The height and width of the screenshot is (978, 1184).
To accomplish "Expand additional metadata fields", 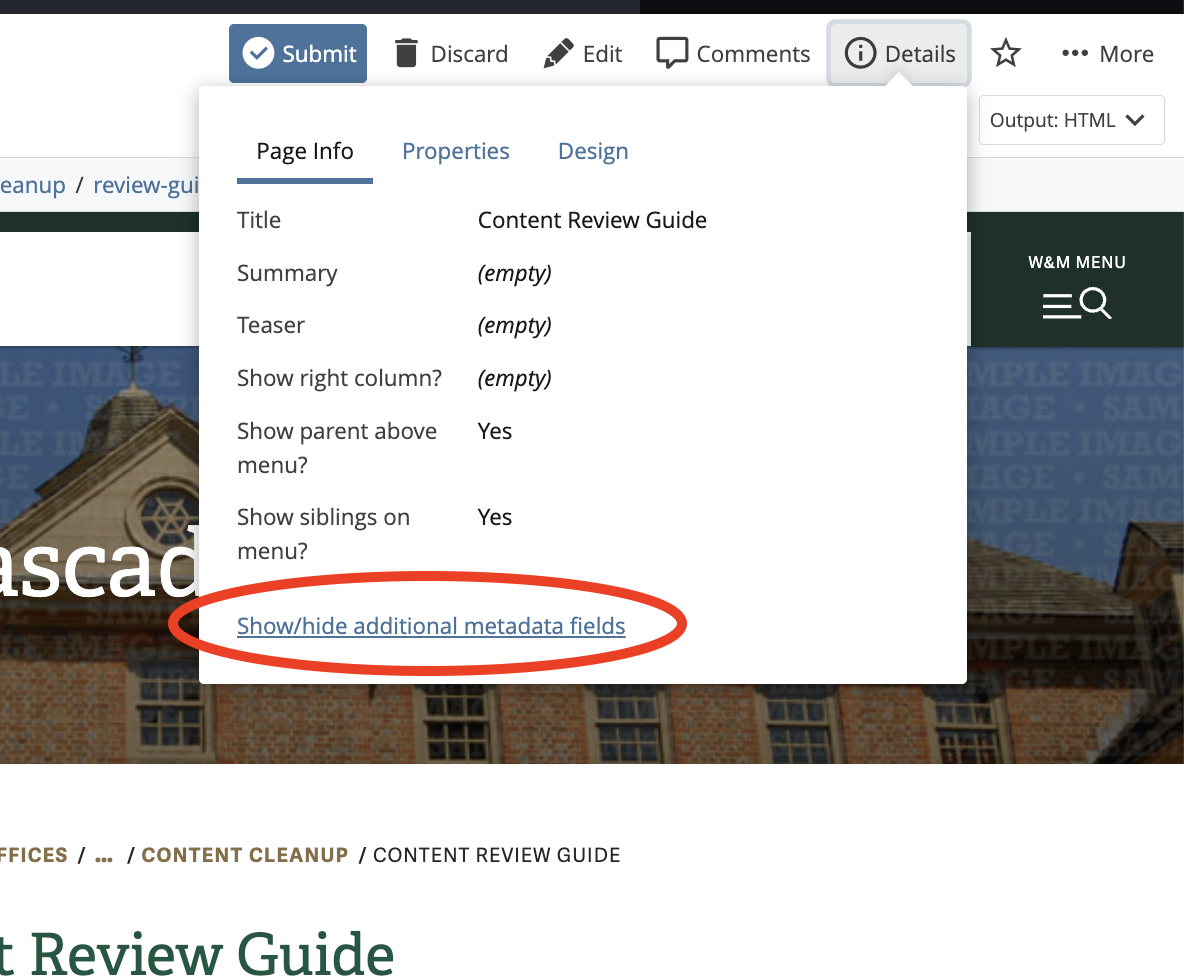I will point(431,625).
